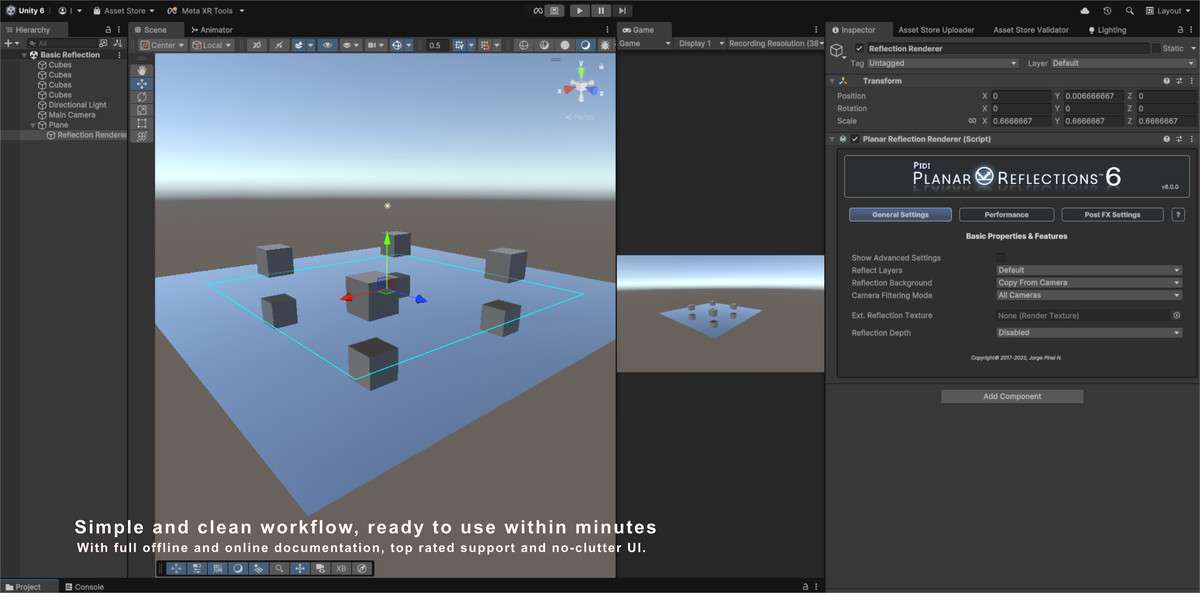
Task: Lock the Inspector panel
Action: click(1179, 30)
